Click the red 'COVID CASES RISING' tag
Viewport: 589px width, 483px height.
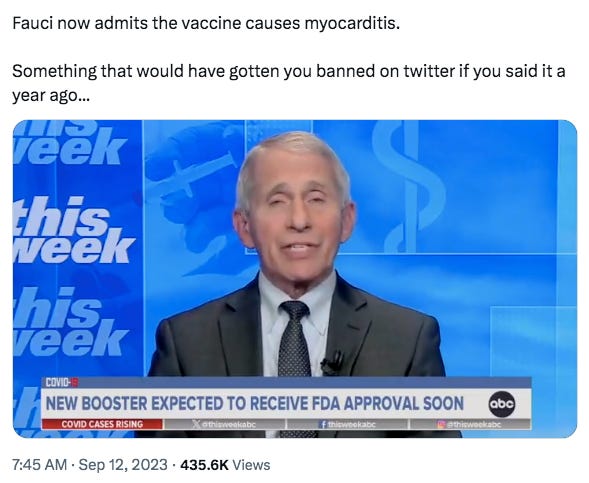pos(102,424)
